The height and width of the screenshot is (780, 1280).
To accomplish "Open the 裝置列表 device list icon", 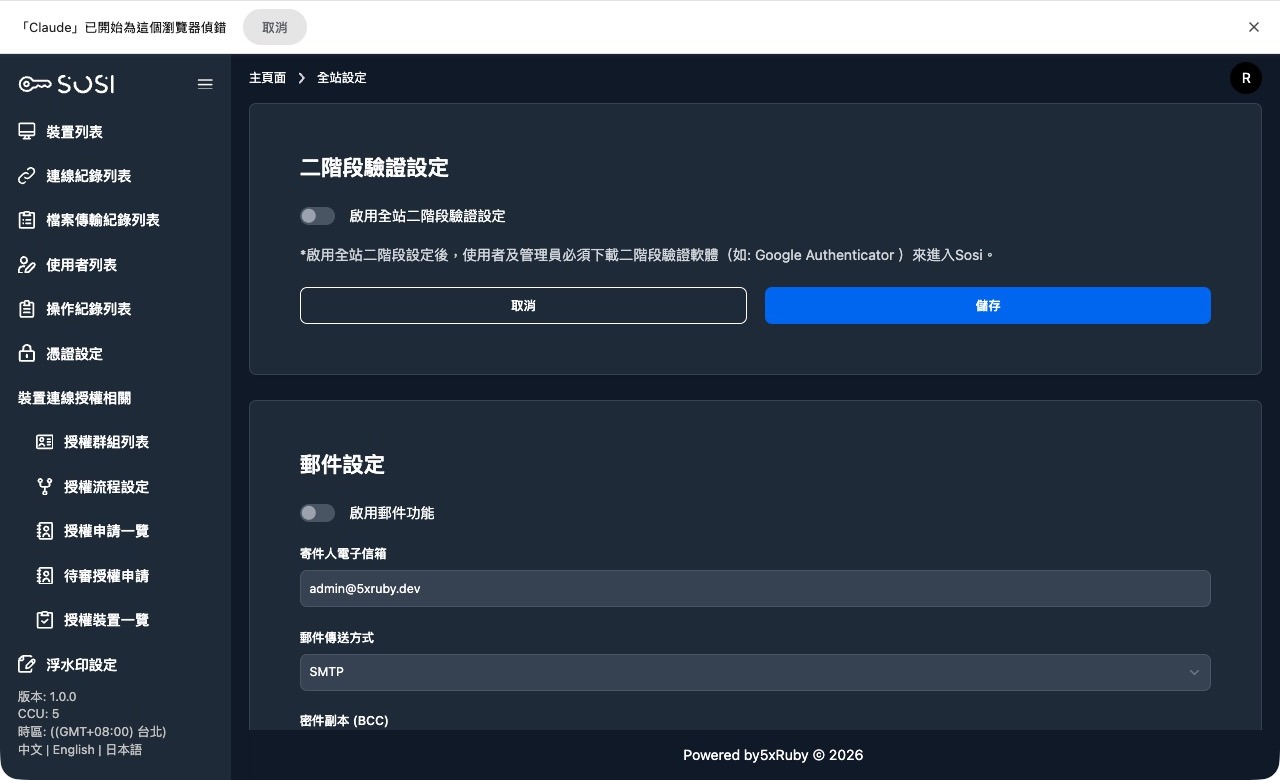I will 28,131.
